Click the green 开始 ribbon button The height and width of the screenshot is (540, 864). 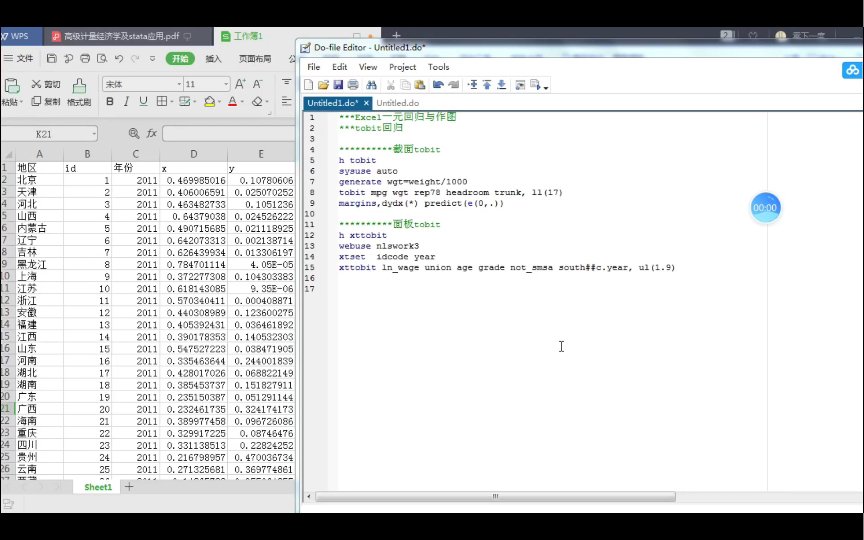(x=180, y=58)
